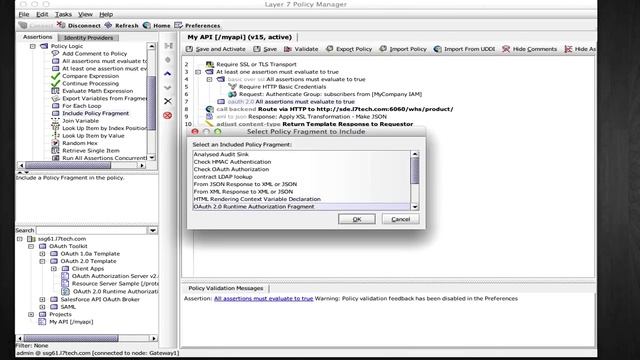The image size is (640, 360).
Task: Open the View menu
Action: point(85,14)
